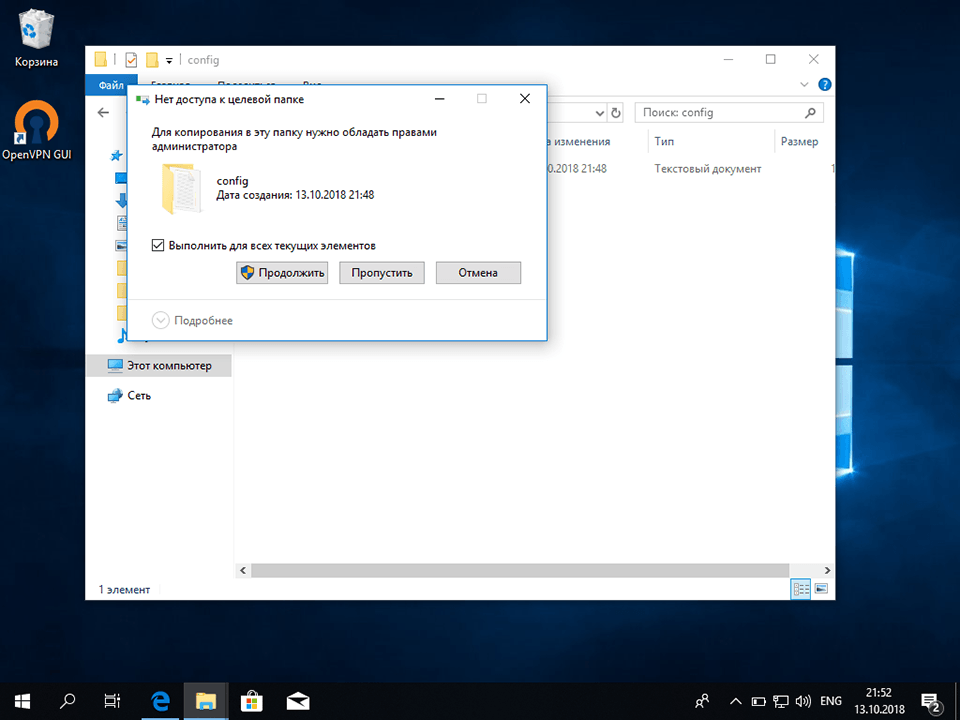The height and width of the screenshot is (720, 960).
Task: Open the People tray icon
Action: click(702, 701)
